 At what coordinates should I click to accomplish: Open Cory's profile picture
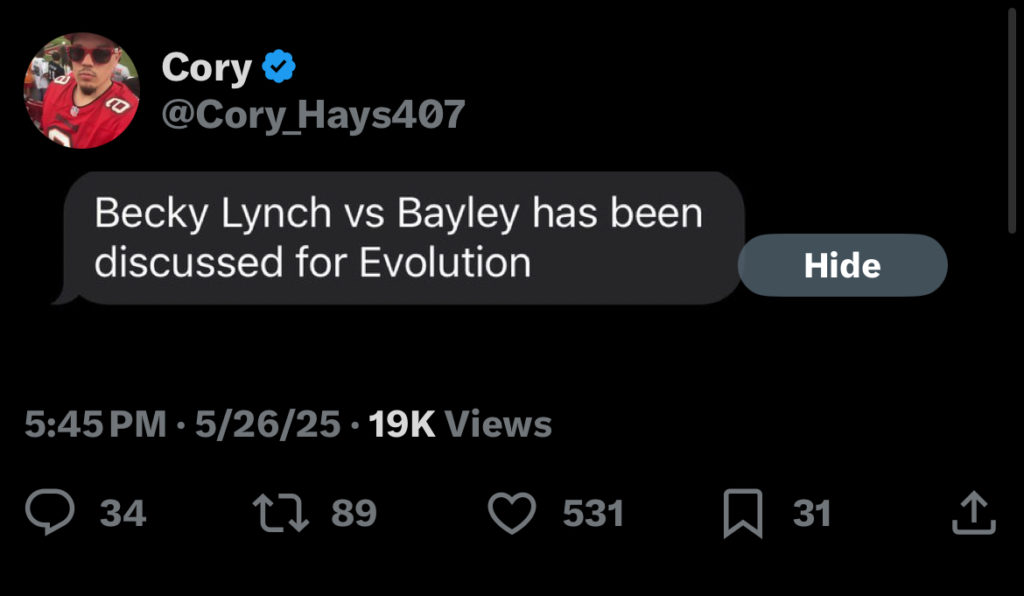(x=81, y=91)
